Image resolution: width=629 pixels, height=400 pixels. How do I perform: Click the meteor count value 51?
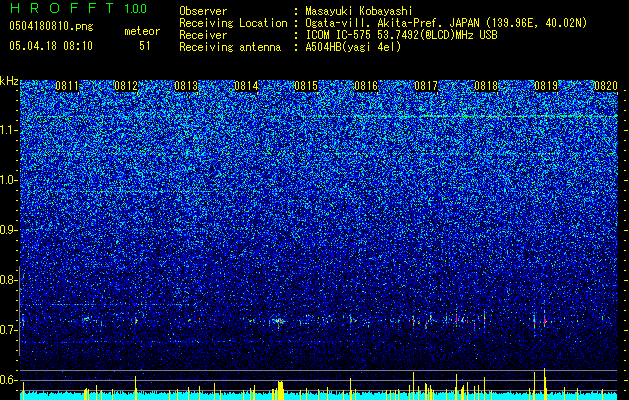144,46
